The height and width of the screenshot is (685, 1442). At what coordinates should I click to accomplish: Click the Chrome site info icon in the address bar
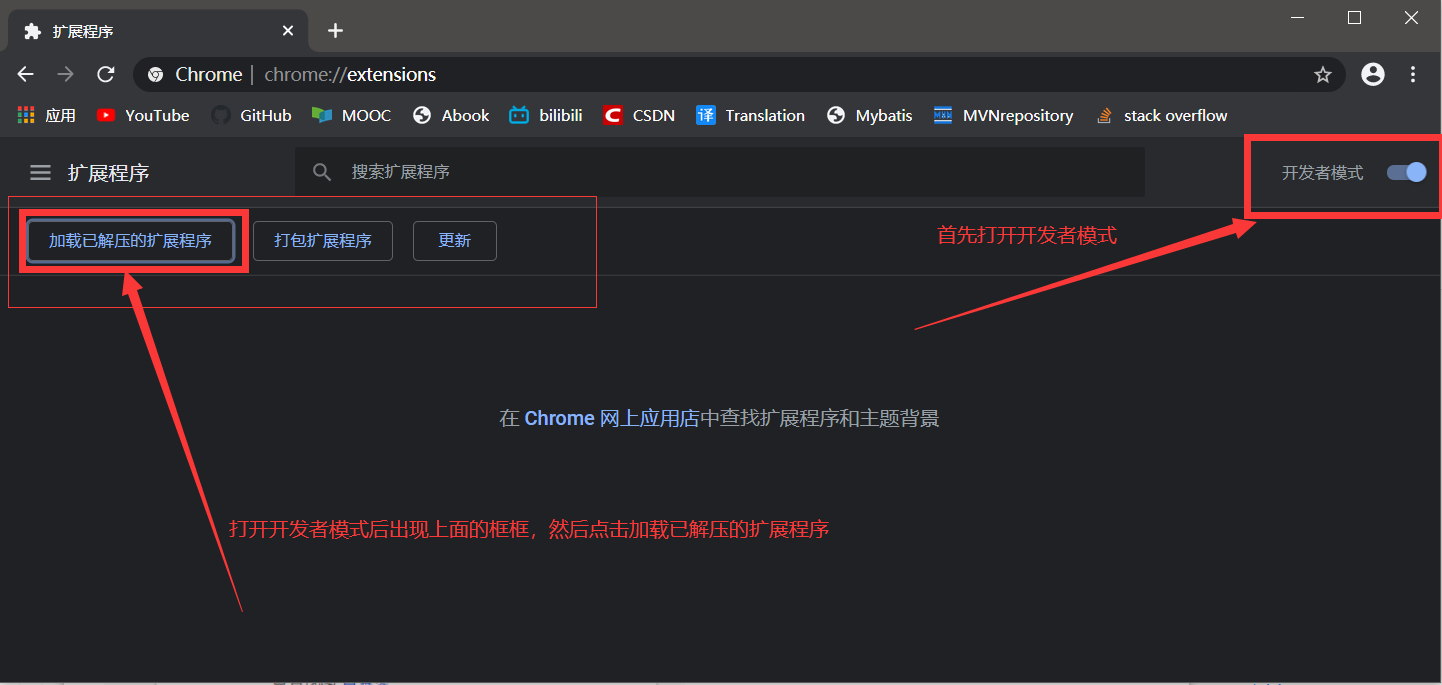(155, 74)
